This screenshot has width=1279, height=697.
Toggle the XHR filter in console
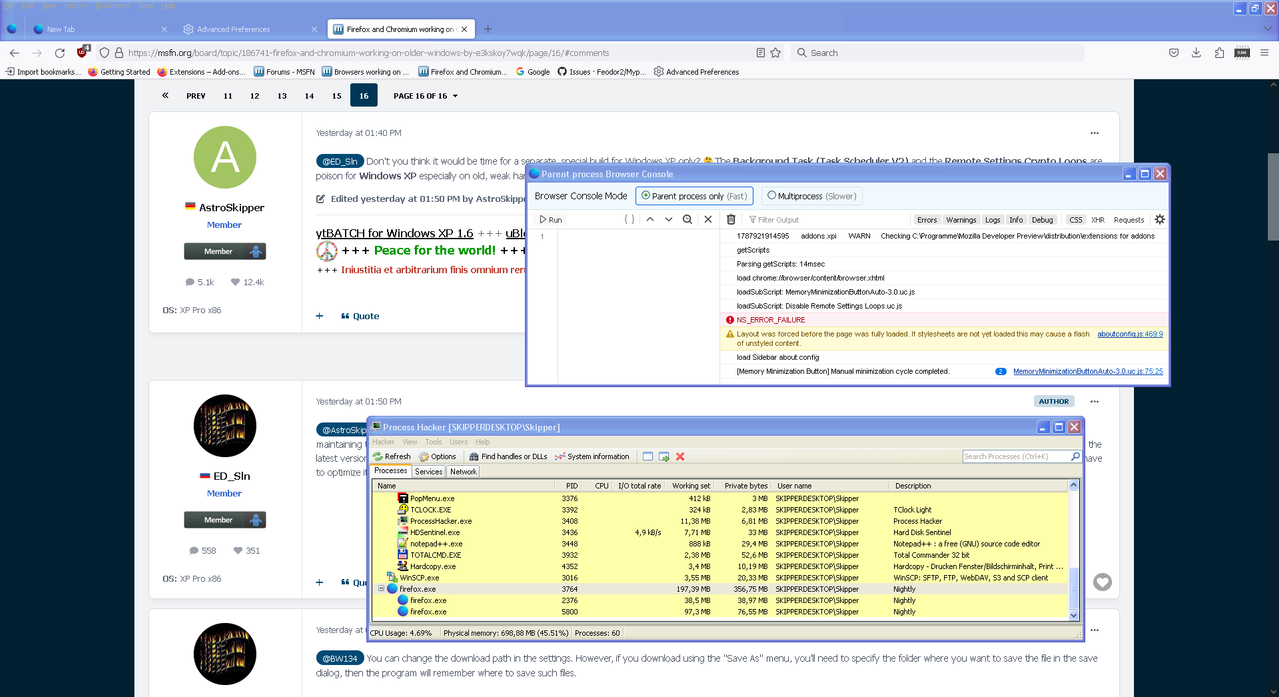[1098, 219]
